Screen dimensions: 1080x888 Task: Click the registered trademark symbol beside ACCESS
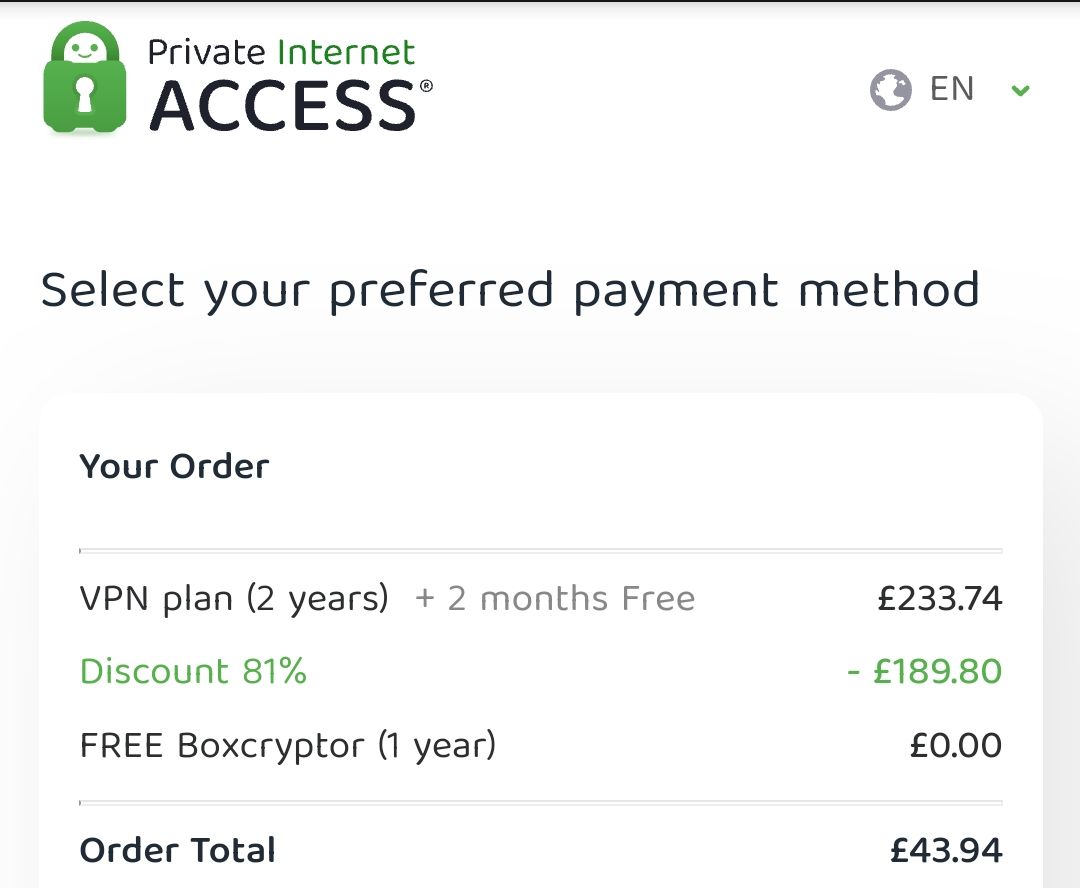(x=427, y=87)
